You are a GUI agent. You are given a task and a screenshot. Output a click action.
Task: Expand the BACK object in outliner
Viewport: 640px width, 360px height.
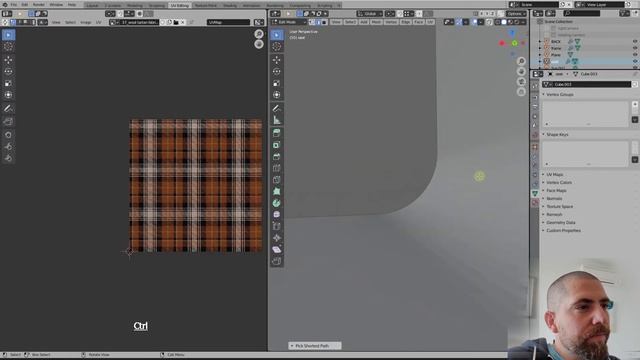[540, 41]
